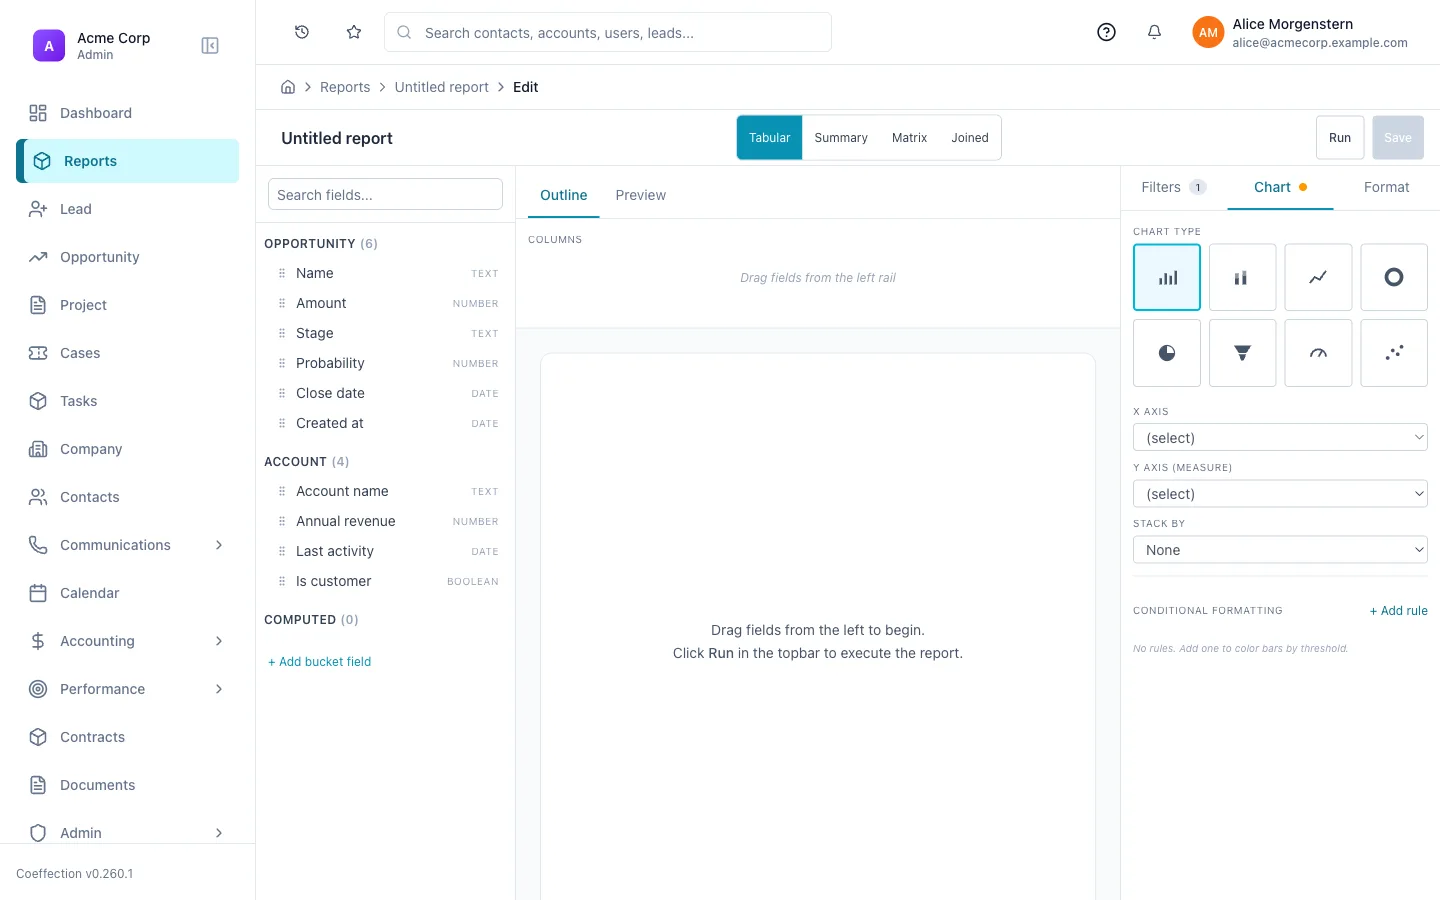
Task: Click the global search box
Action: pos(608,32)
